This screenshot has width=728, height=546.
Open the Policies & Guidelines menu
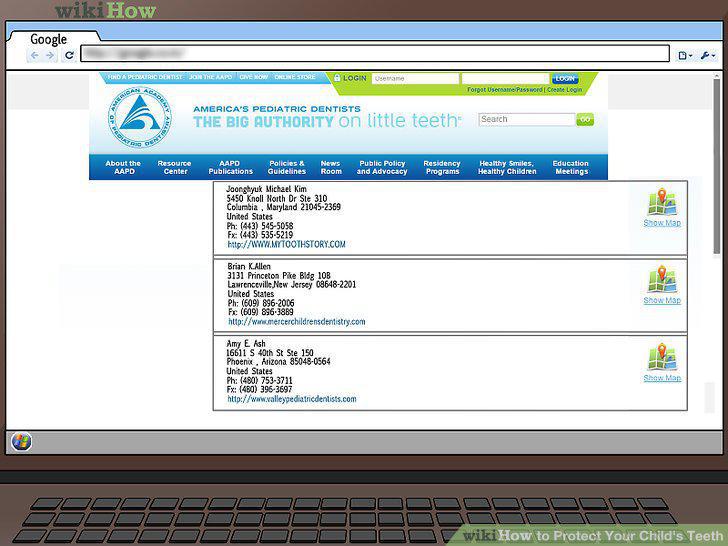click(x=287, y=167)
